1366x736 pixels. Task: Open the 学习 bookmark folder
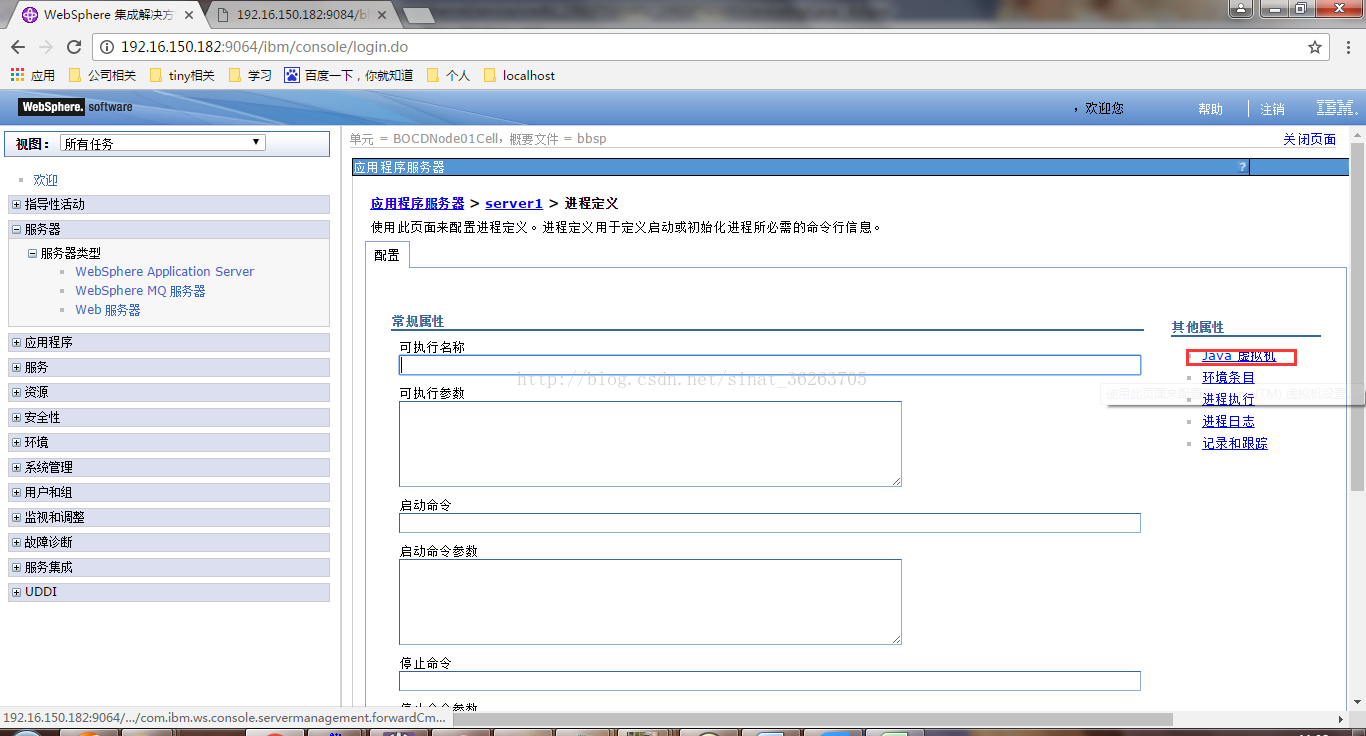click(250, 75)
